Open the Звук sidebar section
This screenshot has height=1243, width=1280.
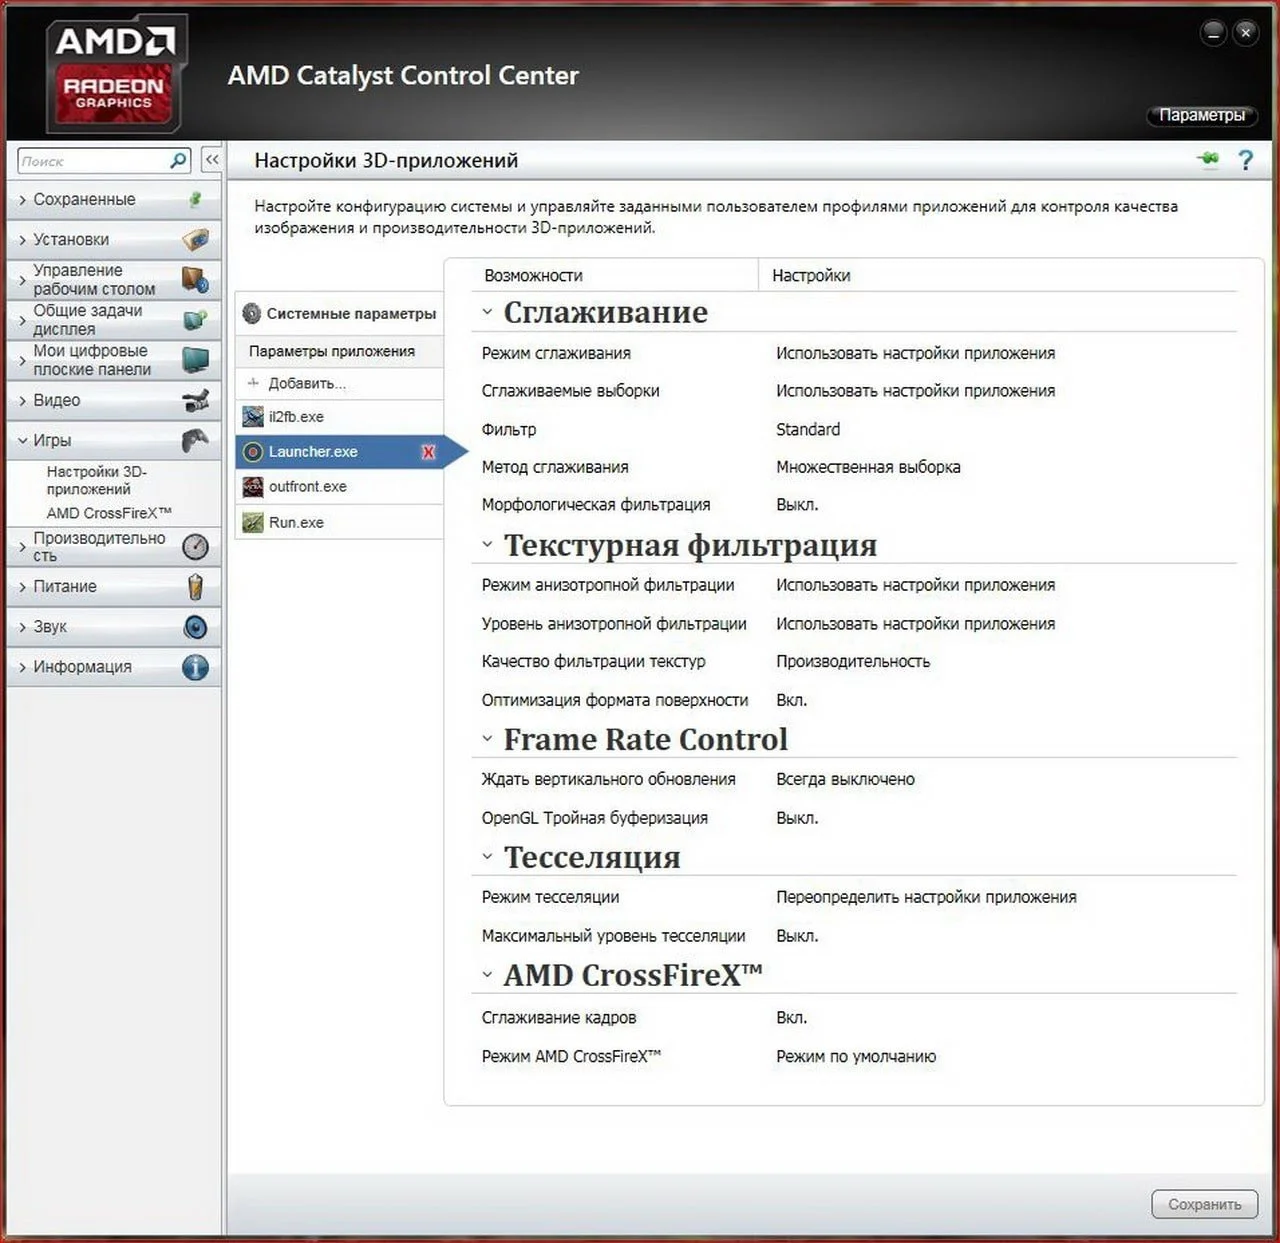(114, 627)
